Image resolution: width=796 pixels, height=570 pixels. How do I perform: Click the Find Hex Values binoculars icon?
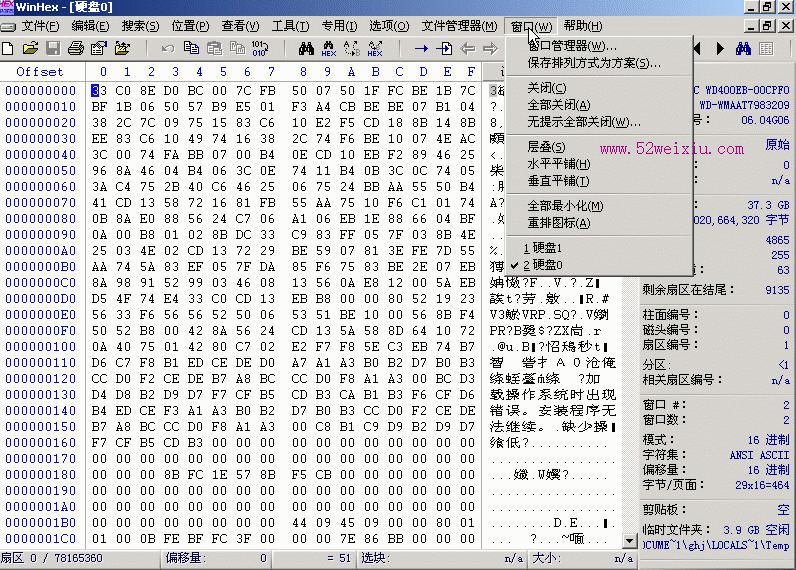[329, 49]
